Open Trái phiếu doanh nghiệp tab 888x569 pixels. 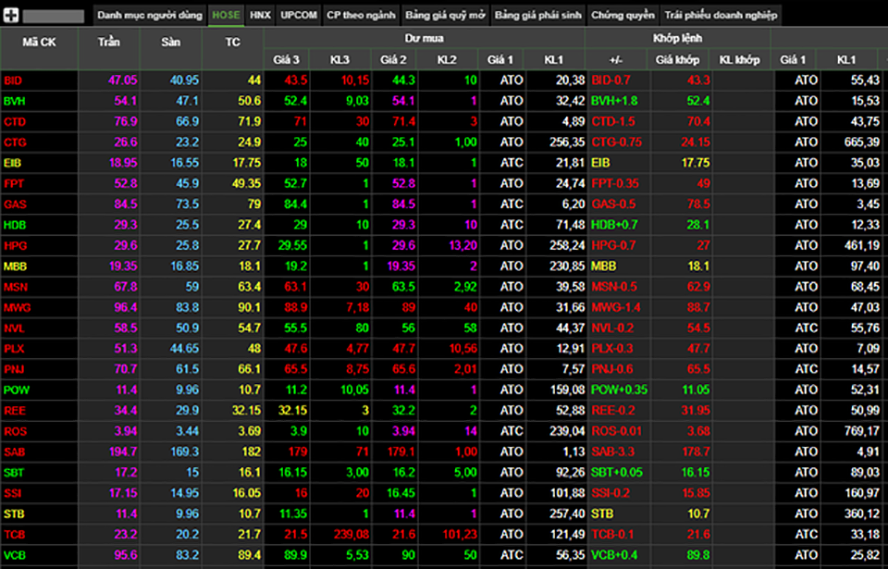720,16
